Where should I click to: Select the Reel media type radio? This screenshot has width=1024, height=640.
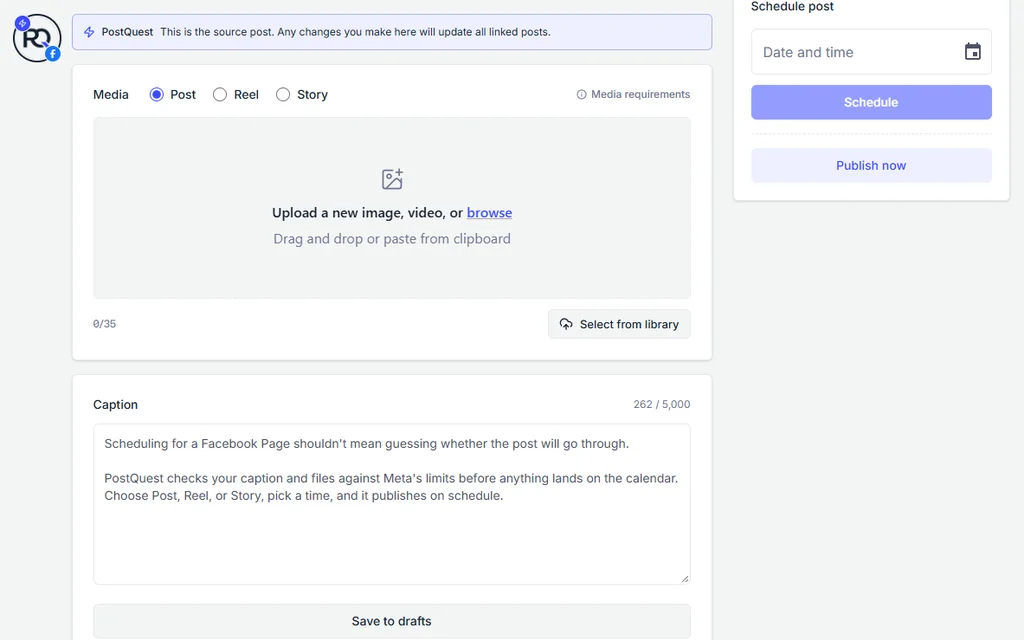click(x=220, y=95)
